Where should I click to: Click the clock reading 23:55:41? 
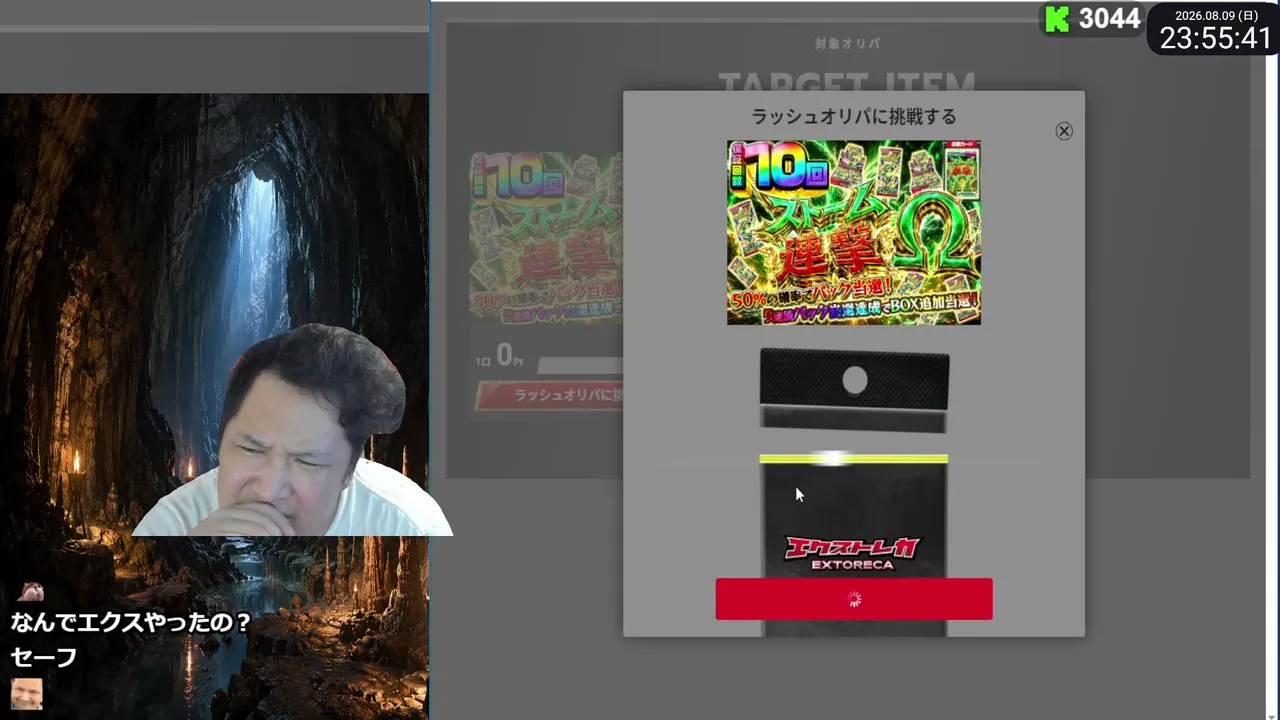(x=1215, y=39)
